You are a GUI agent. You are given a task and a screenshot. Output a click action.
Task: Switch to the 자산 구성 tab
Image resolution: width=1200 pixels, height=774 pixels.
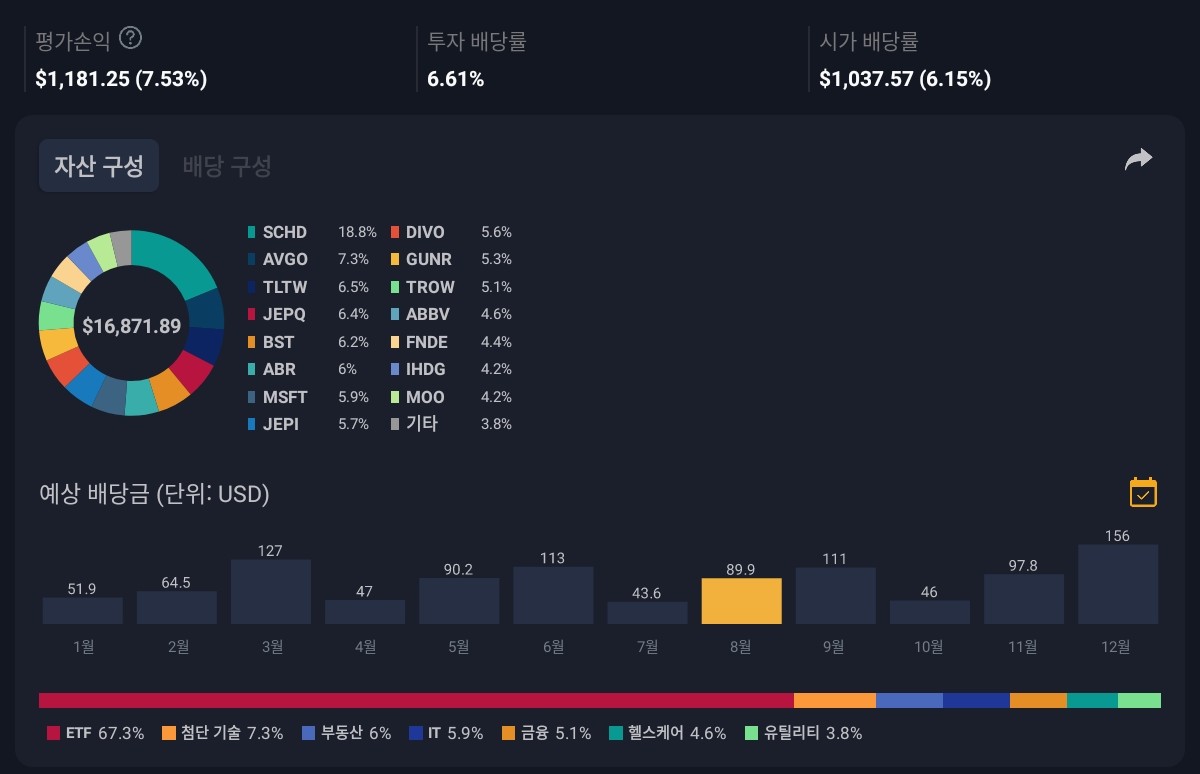click(99, 165)
